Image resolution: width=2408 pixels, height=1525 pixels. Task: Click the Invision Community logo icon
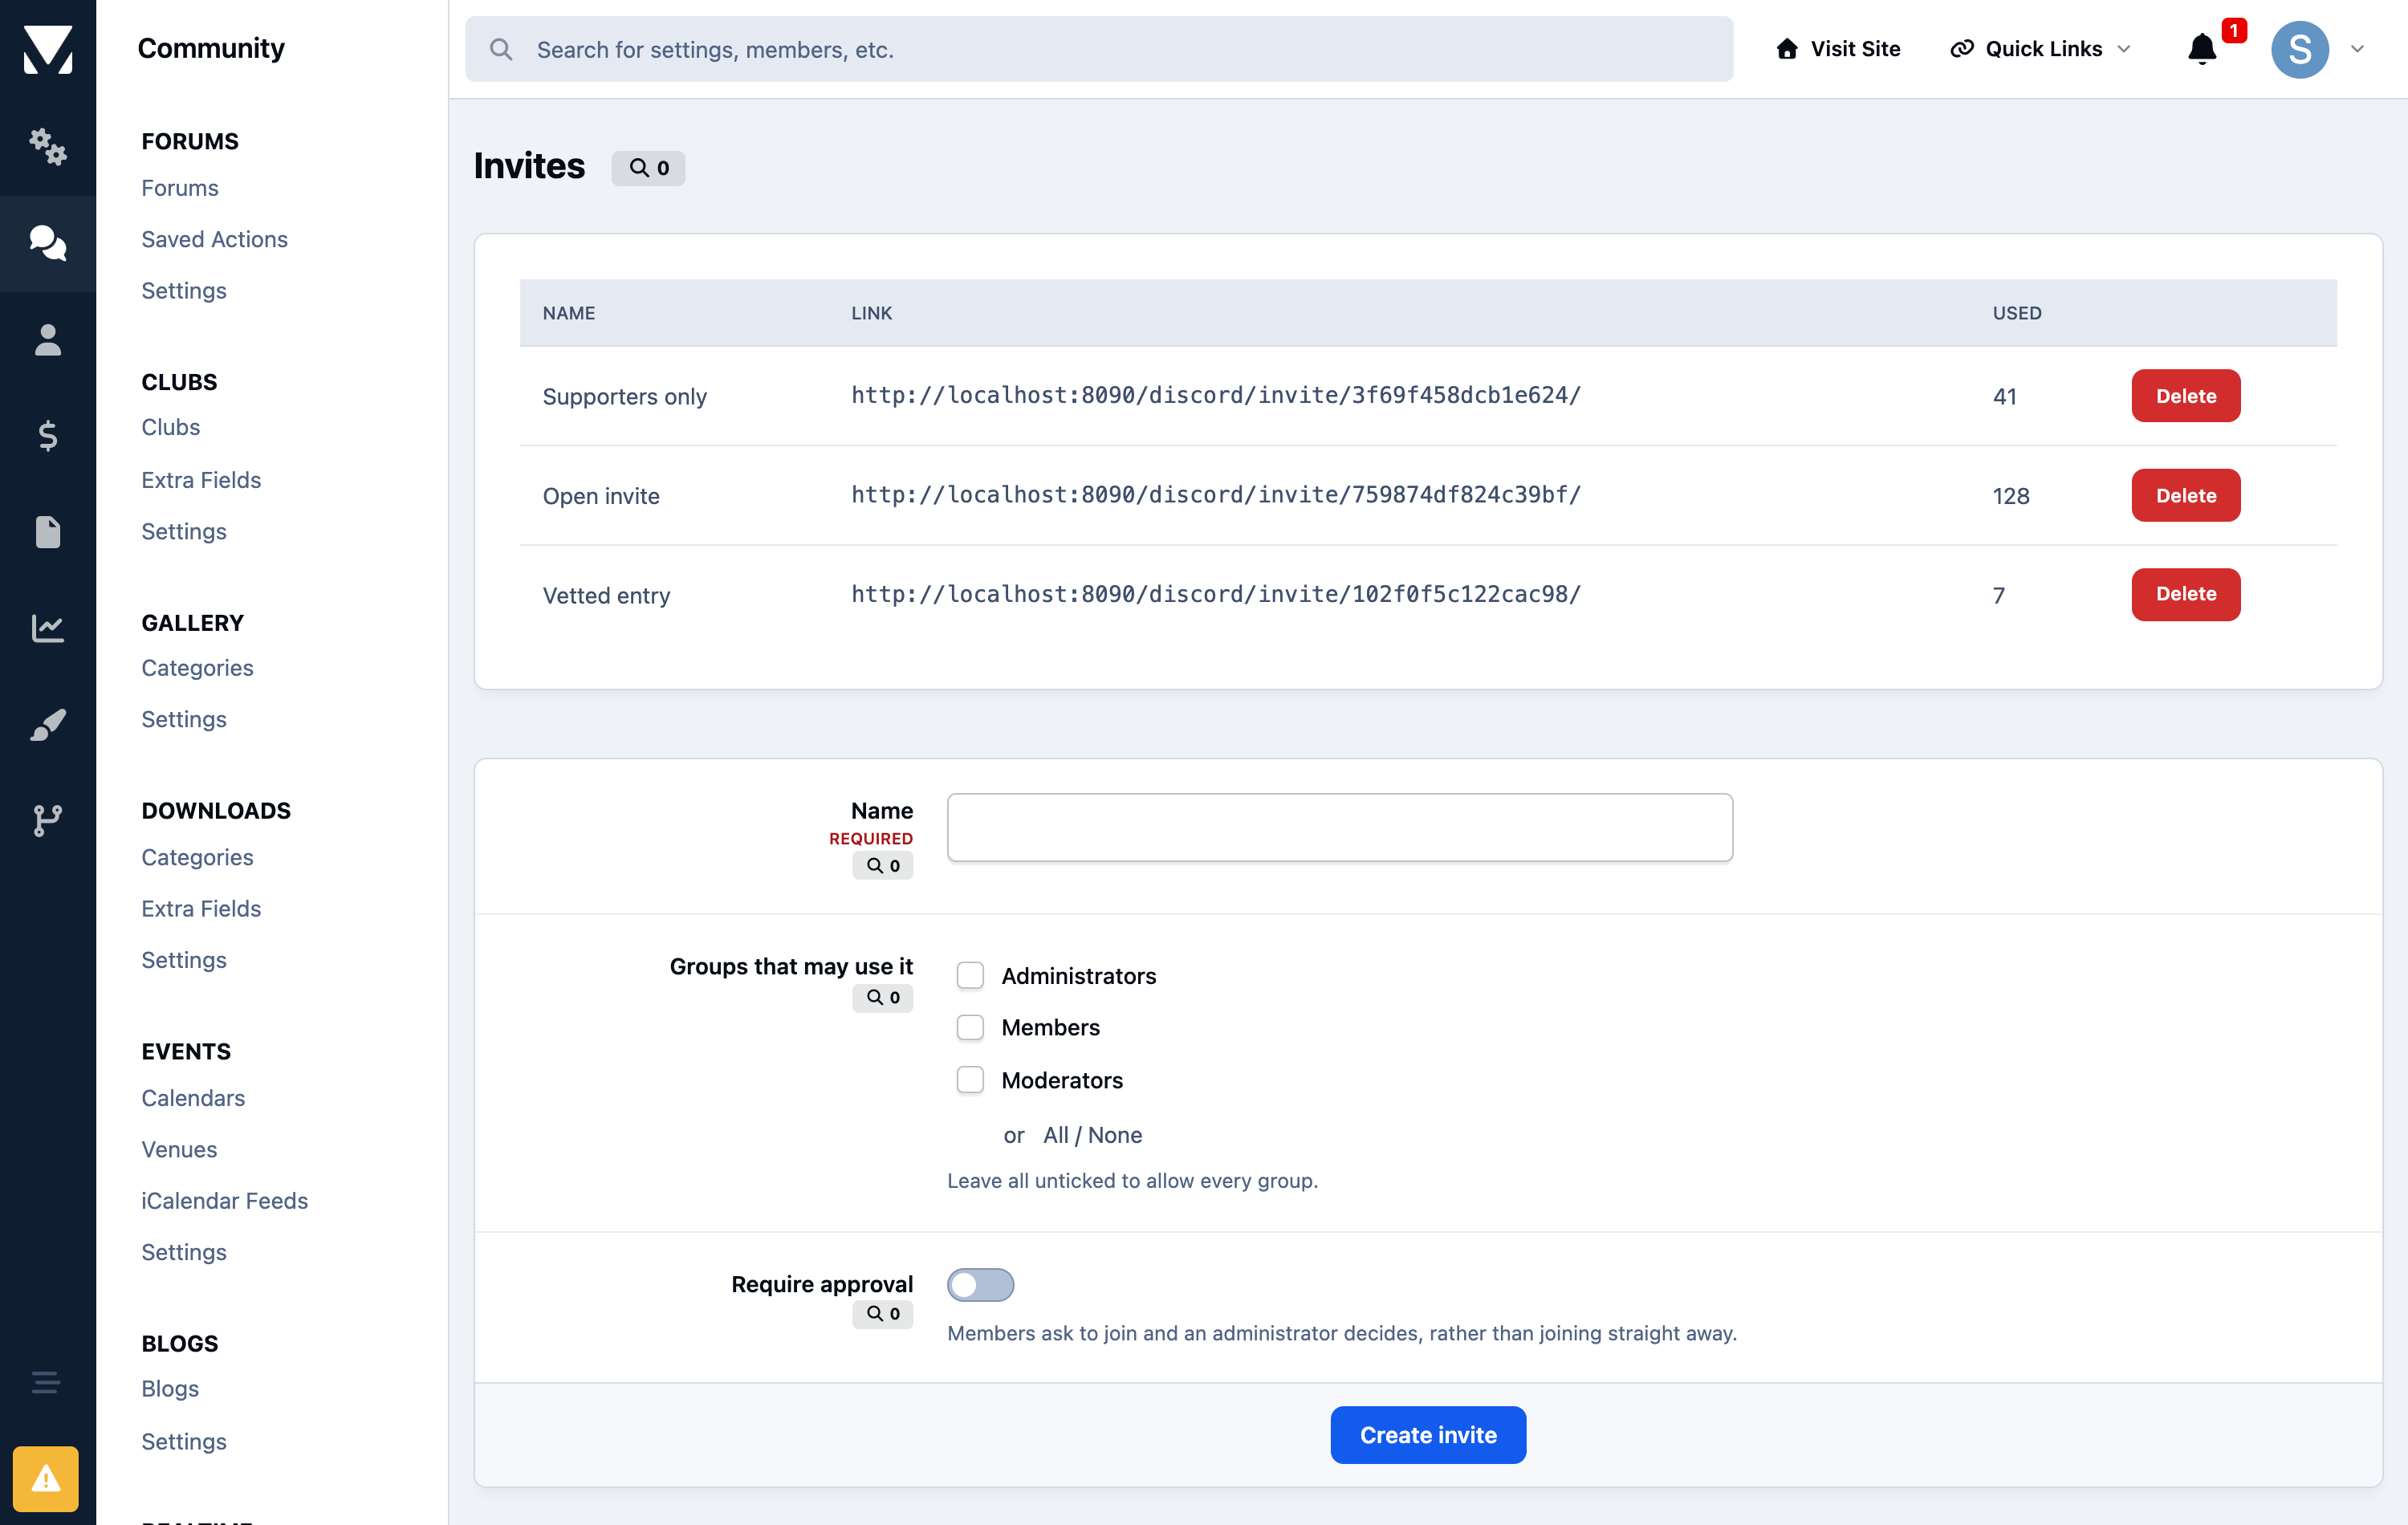(48, 49)
